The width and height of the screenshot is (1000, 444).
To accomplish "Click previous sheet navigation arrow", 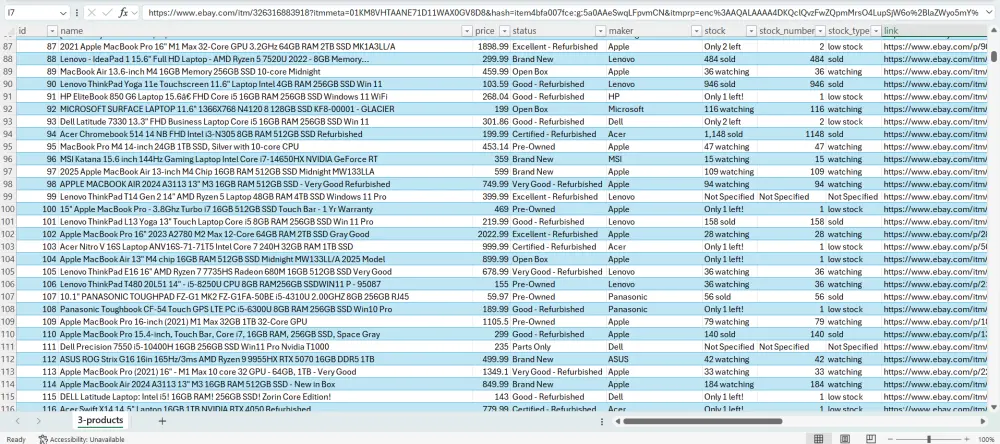I will tap(17, 421).
